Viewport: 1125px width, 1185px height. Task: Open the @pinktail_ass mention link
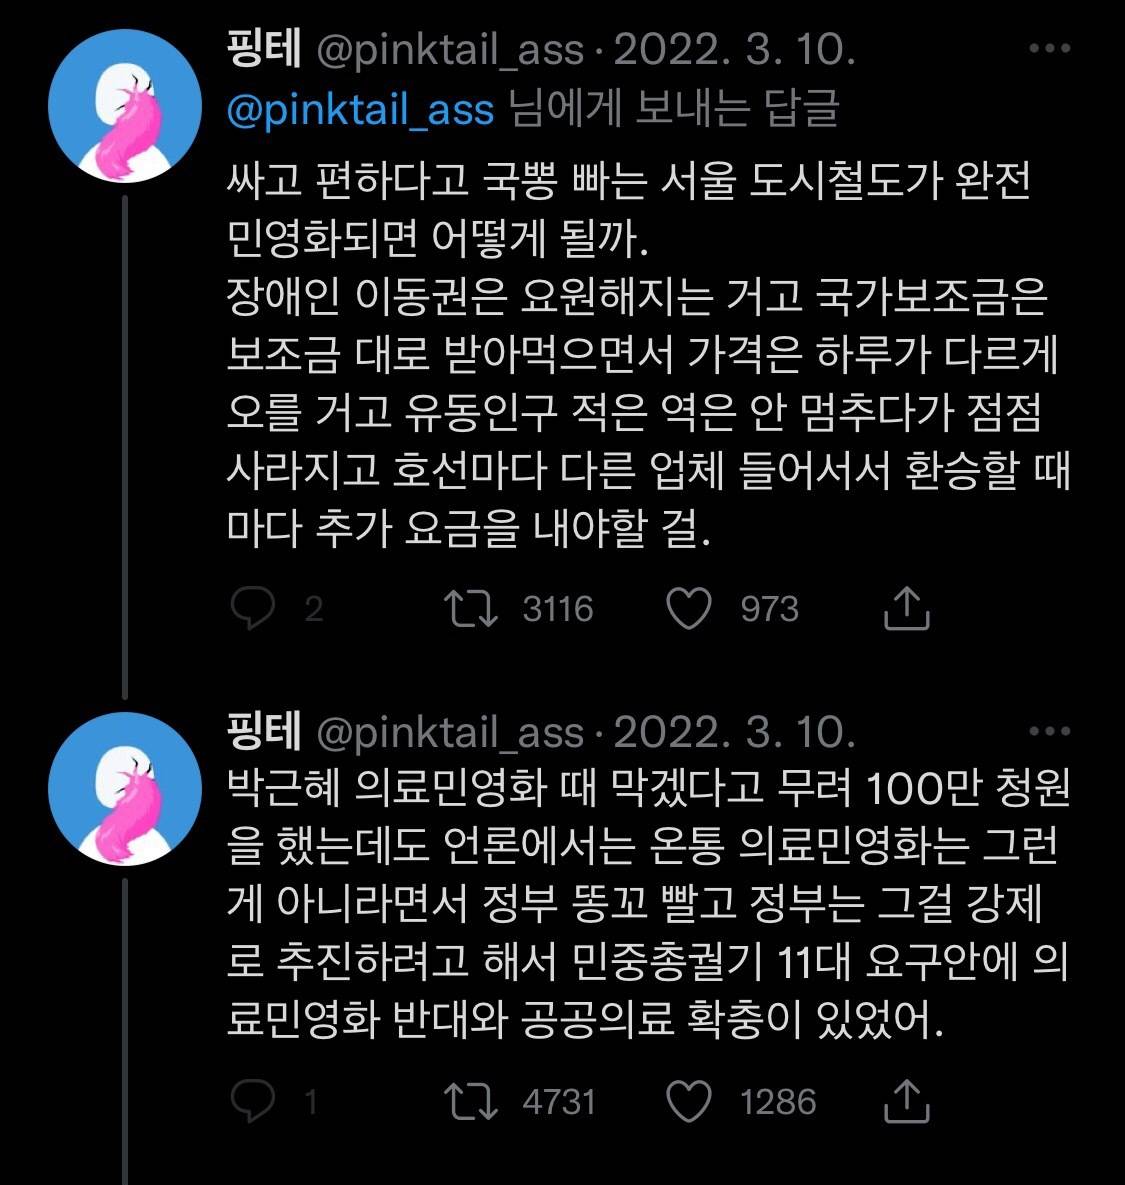click(352, 113)
